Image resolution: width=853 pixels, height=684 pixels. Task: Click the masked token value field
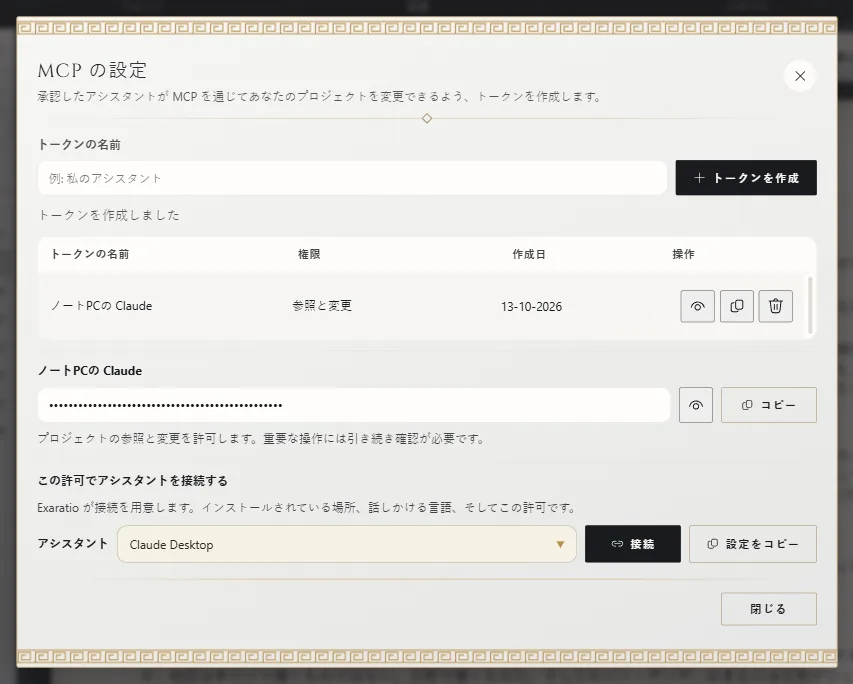coord(354,405)
